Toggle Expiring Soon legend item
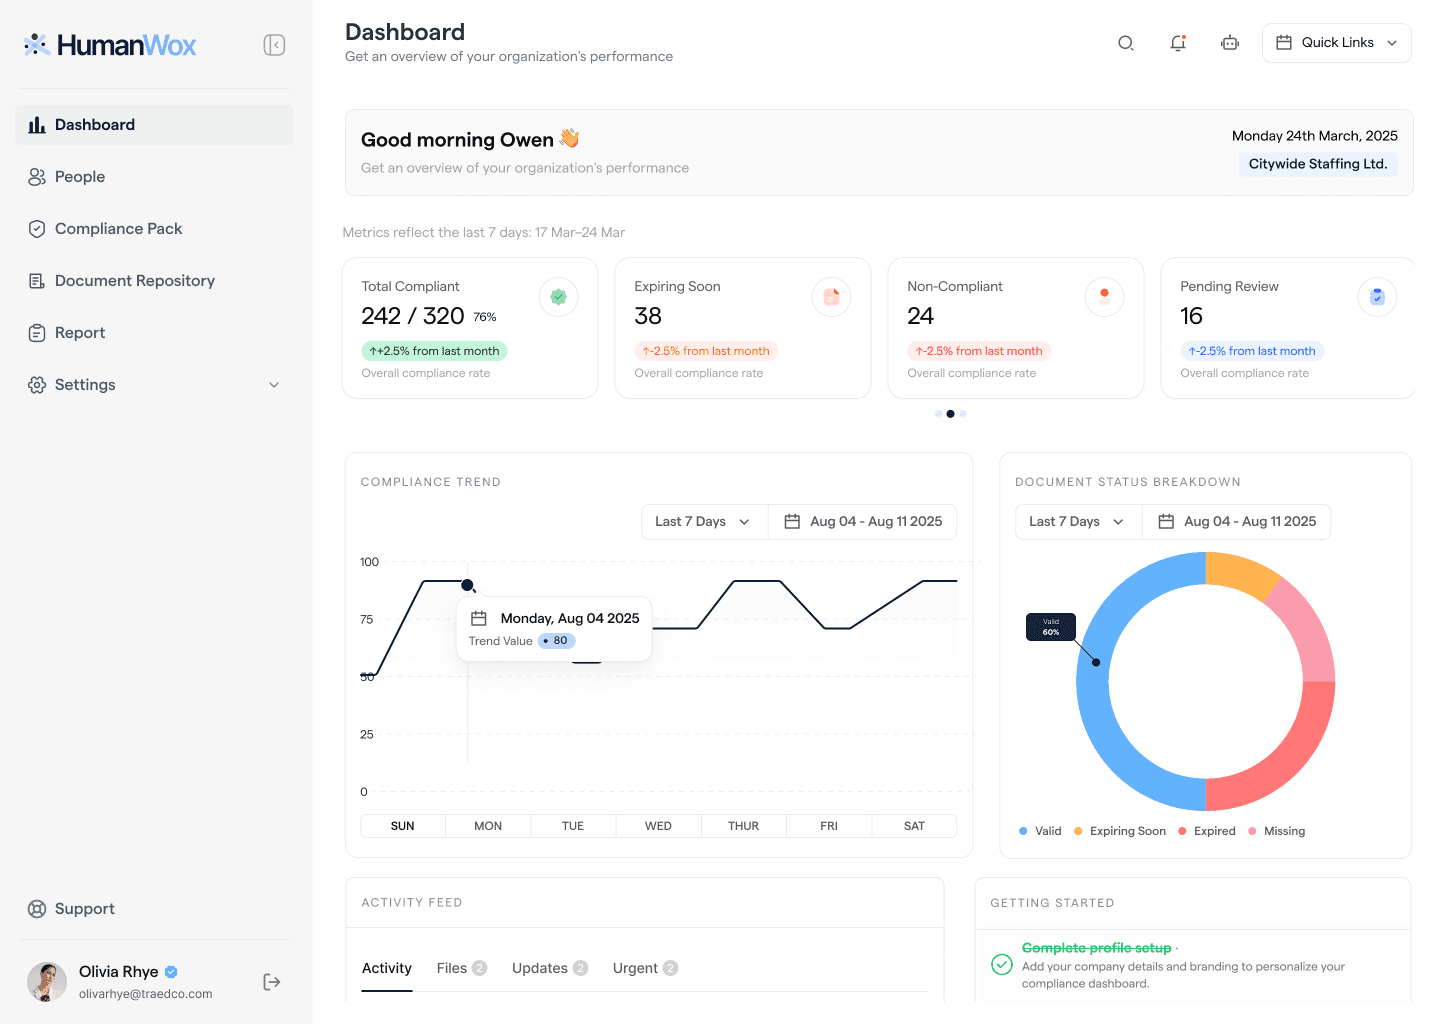The width and height of the screenshot is (1440, 1024). [1120, 831]
